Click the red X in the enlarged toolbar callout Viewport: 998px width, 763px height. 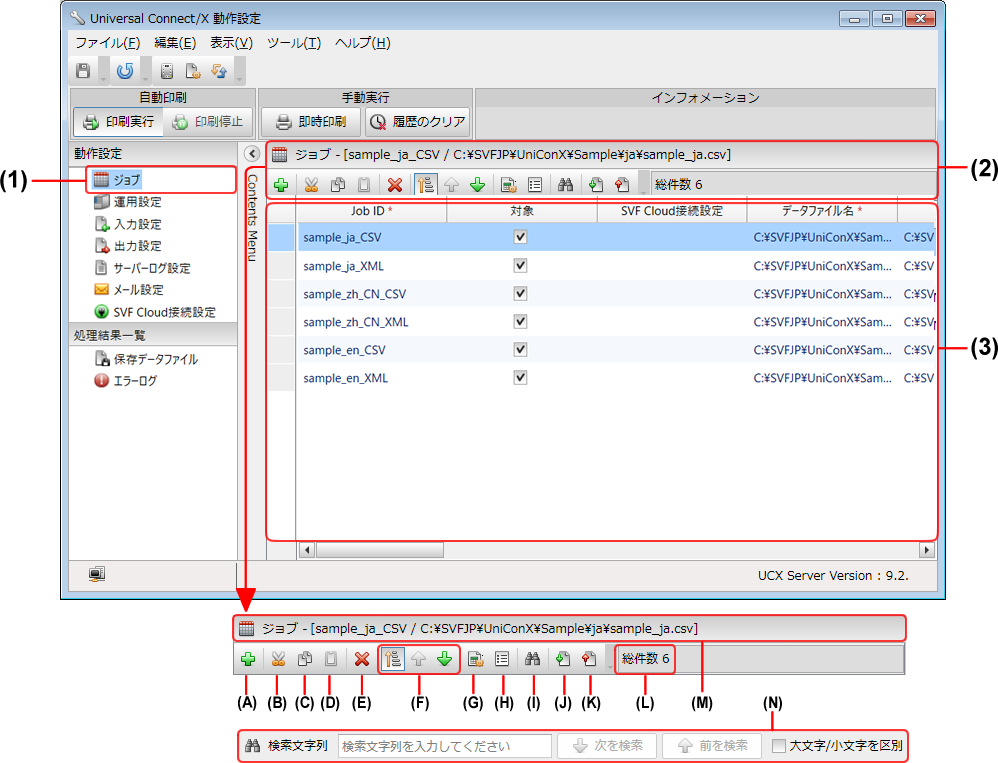pos(362,659)
